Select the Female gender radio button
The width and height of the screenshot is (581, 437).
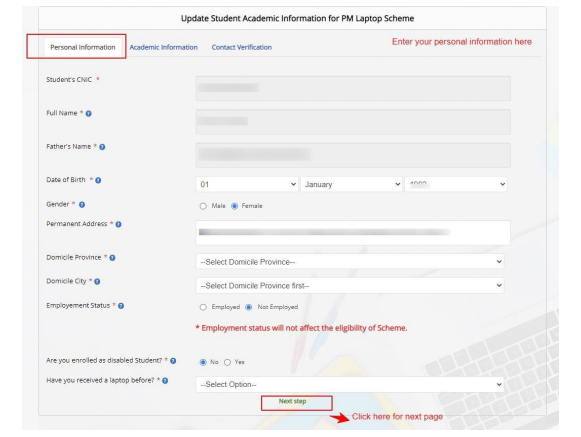tap(235, 206)
